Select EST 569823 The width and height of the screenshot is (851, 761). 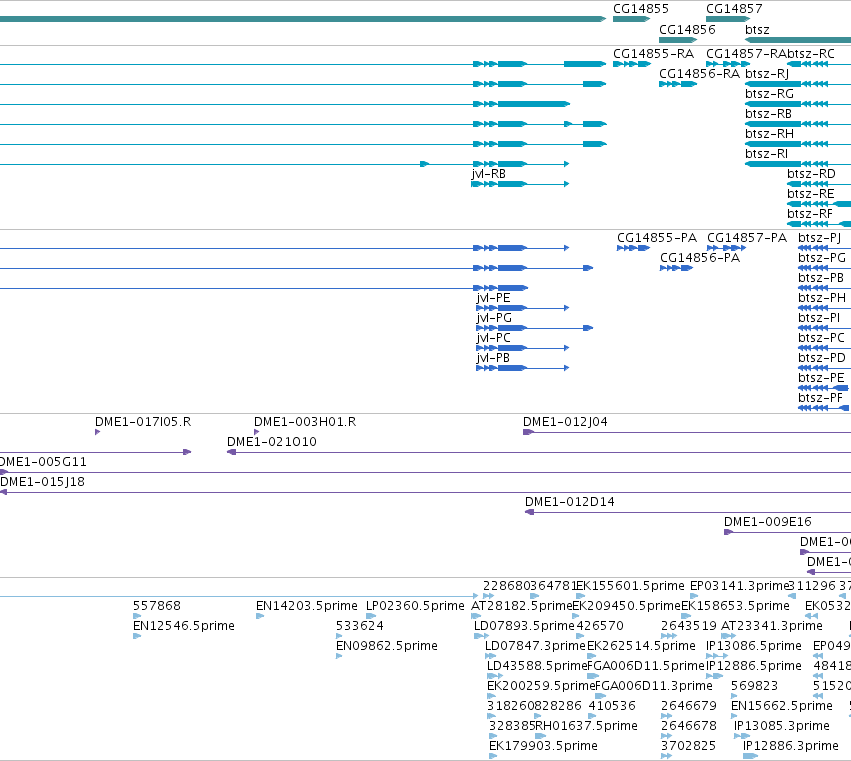754,686
